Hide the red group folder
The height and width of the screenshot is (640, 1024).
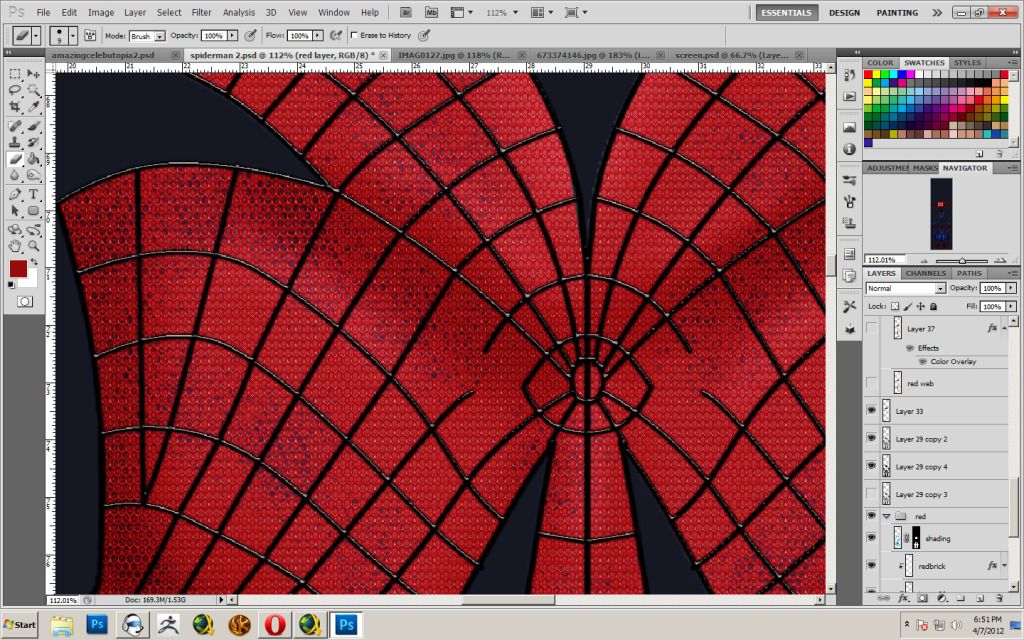[871, 515]
